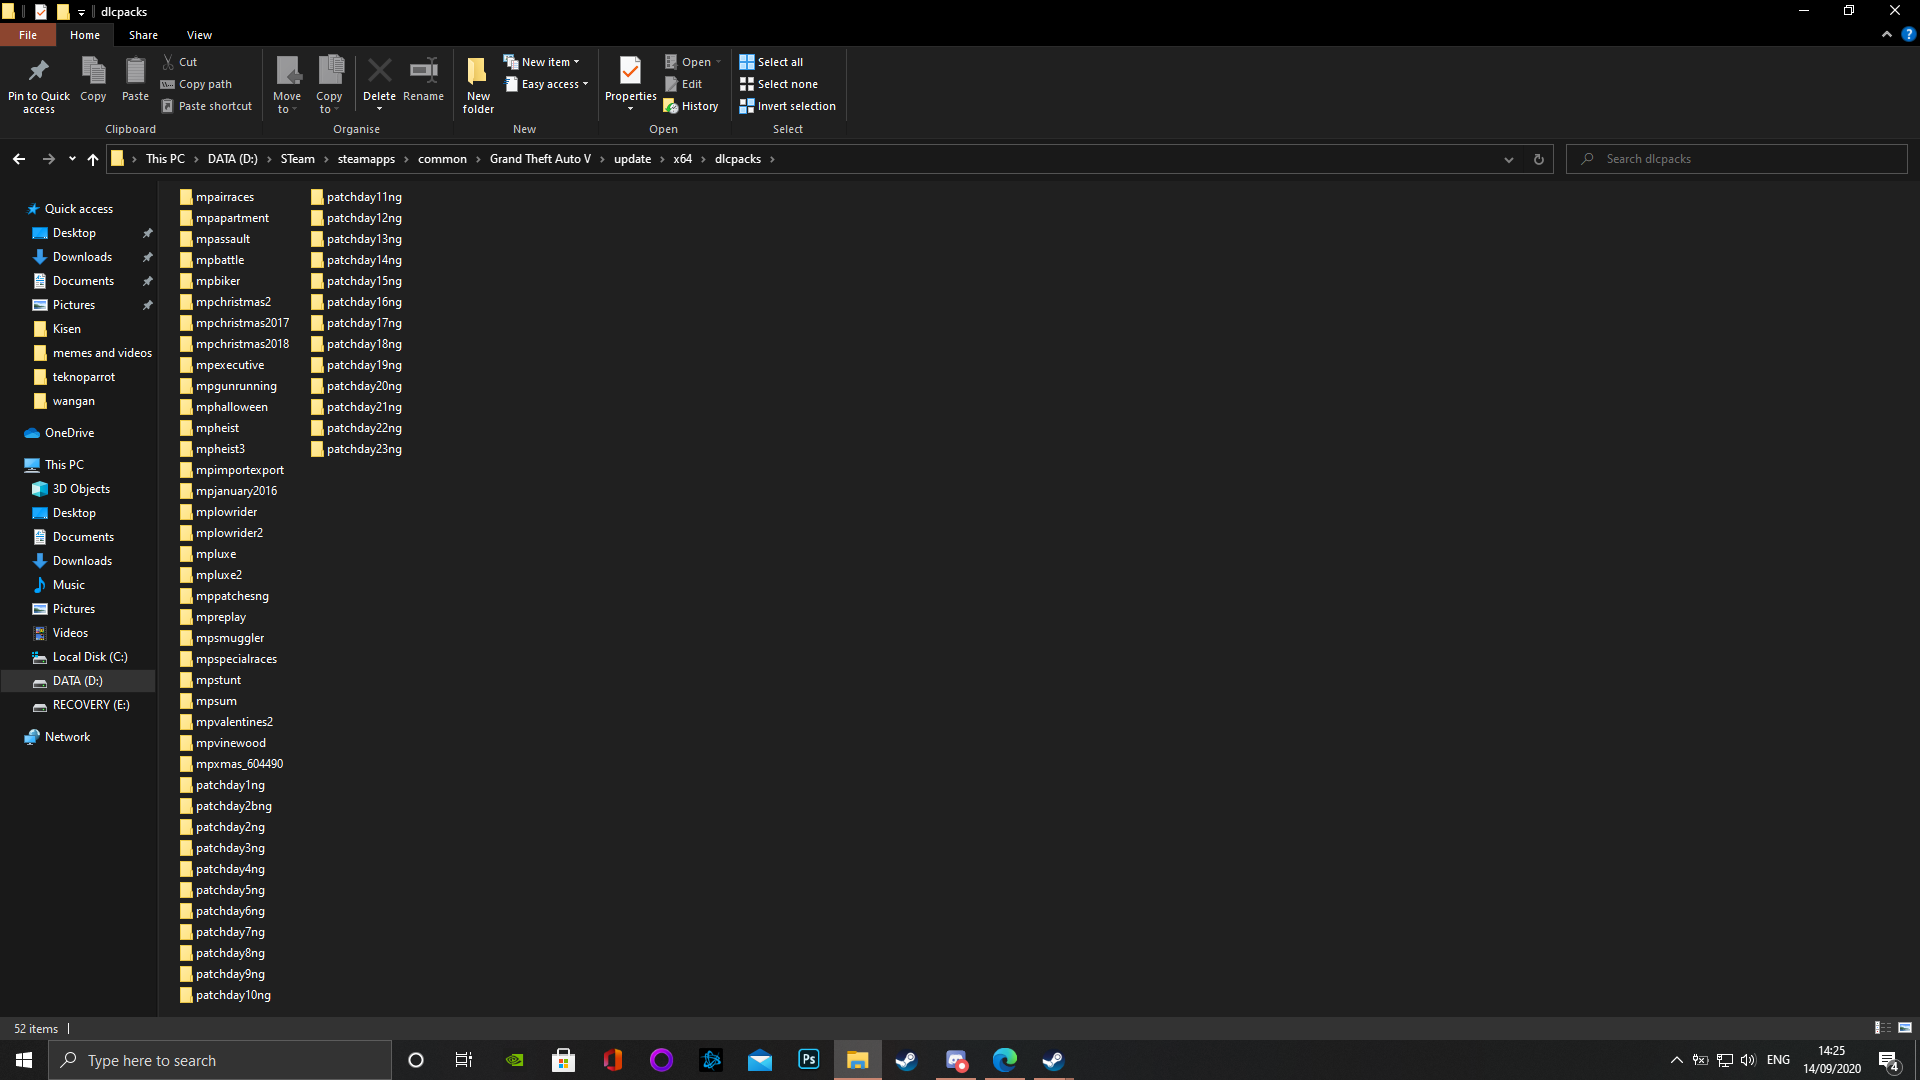Click Copy path command
The image size is (1920, 1080).
(x=196, y=84)
